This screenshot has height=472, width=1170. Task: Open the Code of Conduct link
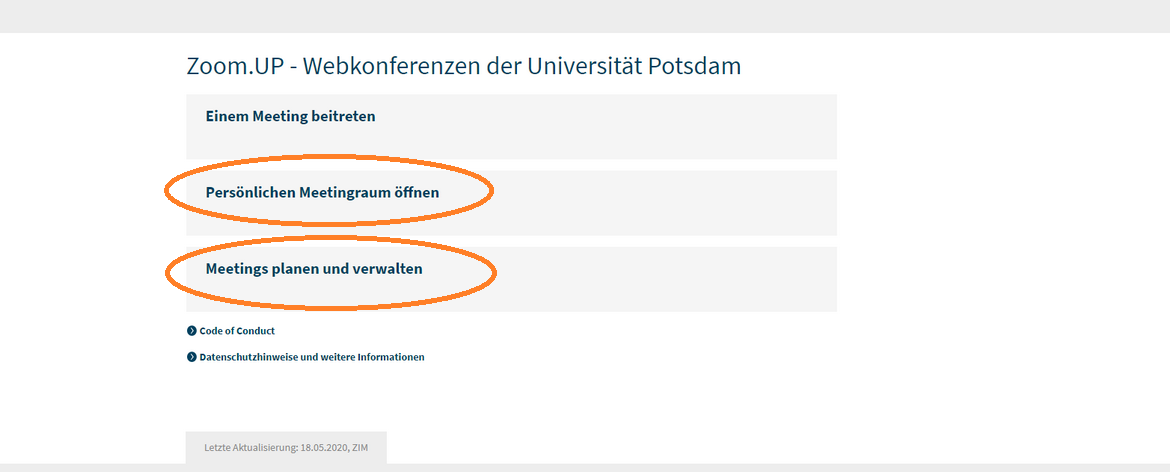[x=237, y=331]
